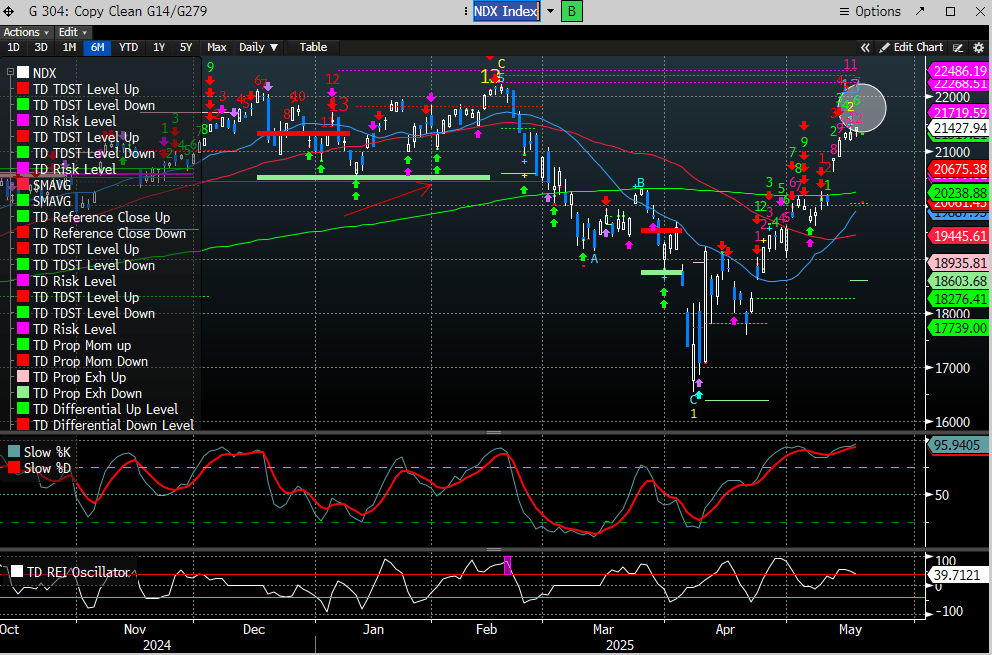This screenshot has width=992, height=655.
Task: Click the Slow %D red color swatch
Action: (x=13, y=468)
